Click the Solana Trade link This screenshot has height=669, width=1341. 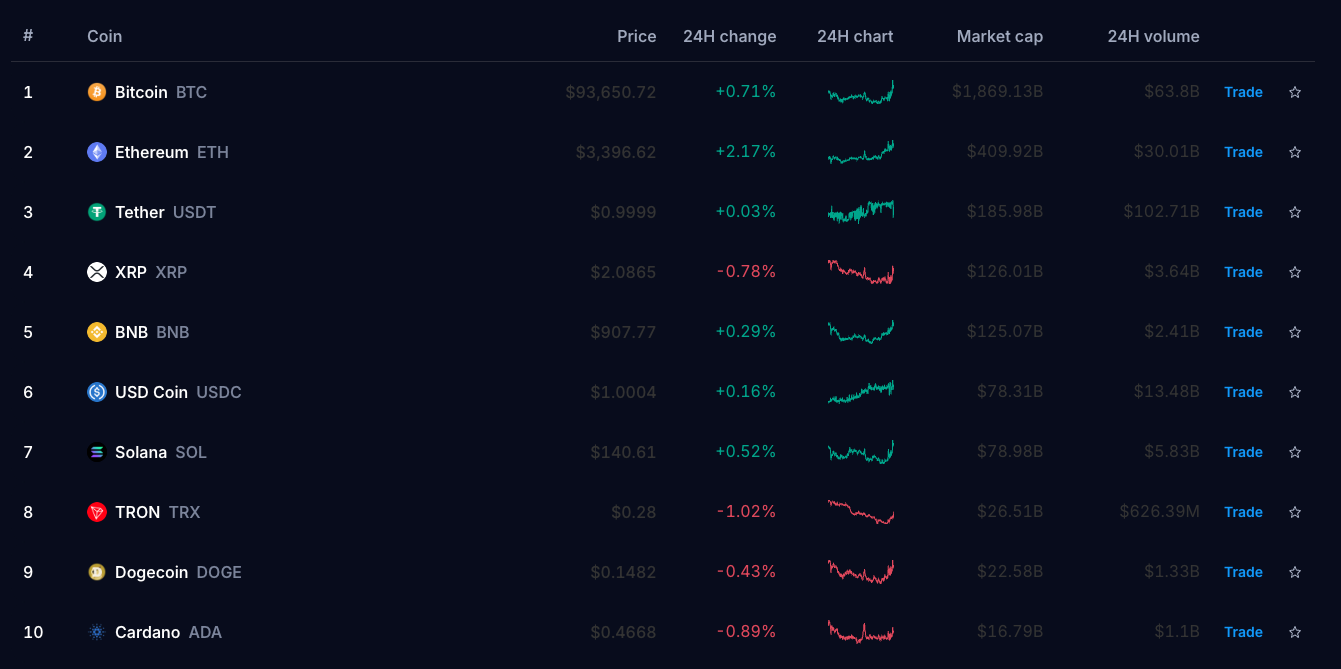click(x=1243, y=452)
